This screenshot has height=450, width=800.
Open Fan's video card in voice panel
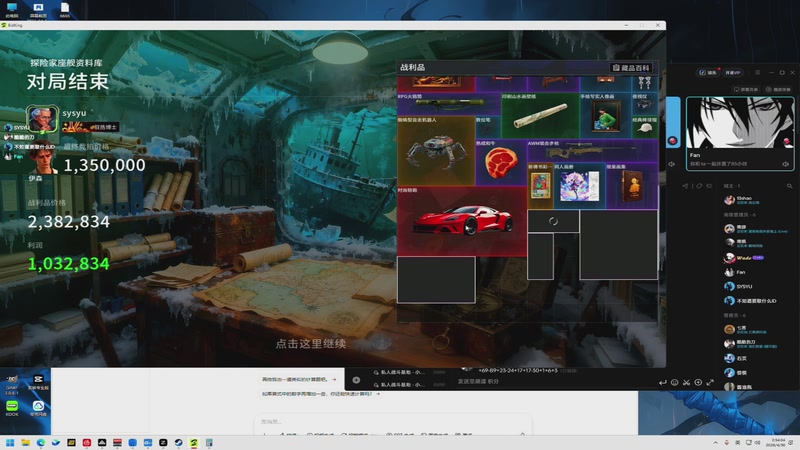pos(740,133)
